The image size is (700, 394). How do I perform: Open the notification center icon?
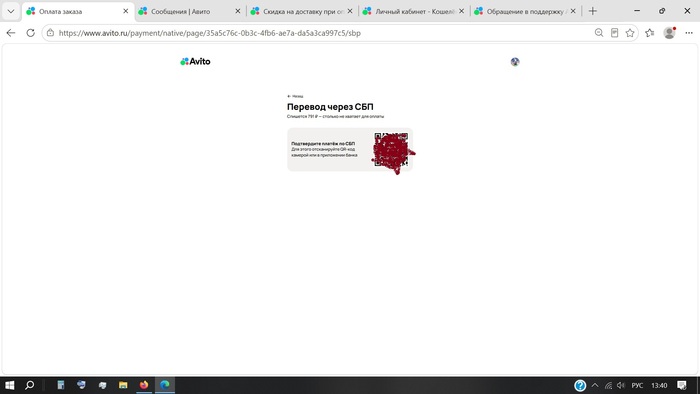(682, 385)
